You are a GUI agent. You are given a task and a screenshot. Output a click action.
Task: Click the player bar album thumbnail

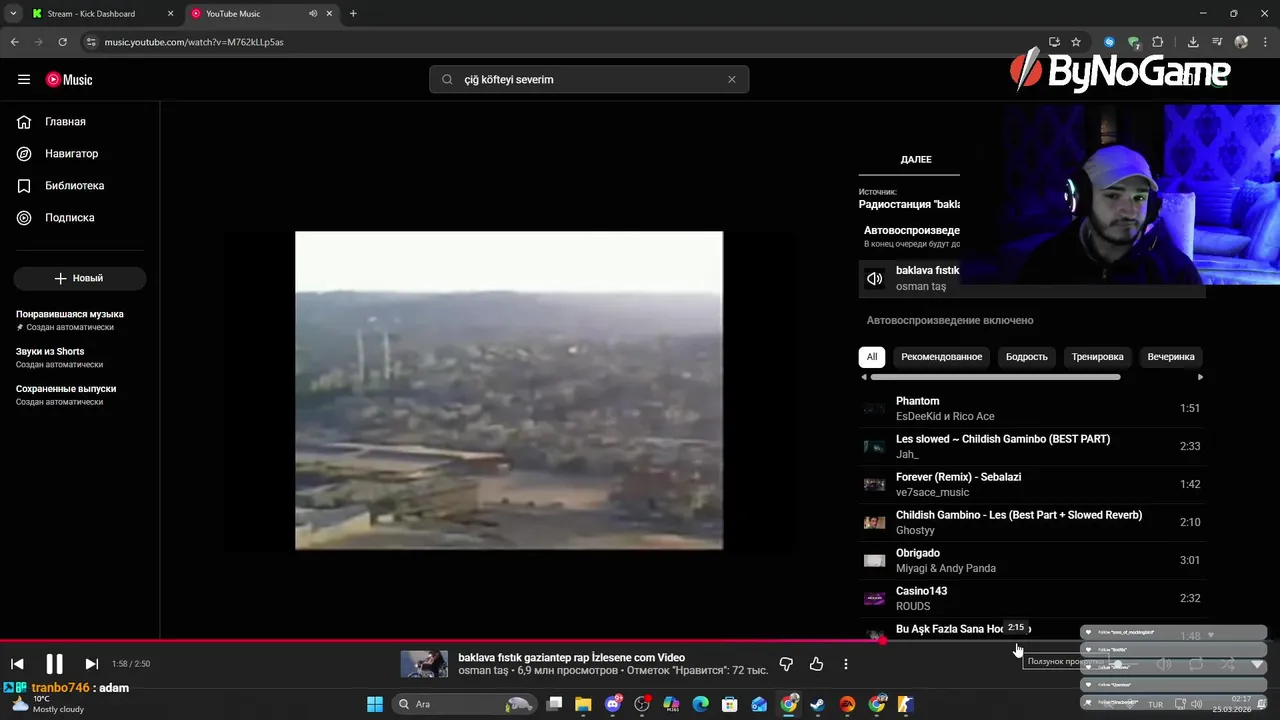424,664
